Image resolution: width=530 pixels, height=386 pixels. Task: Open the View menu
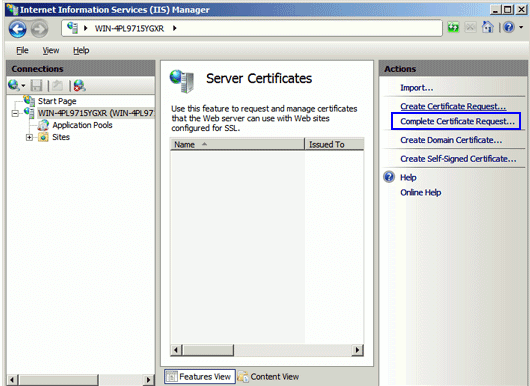[51, 50]
